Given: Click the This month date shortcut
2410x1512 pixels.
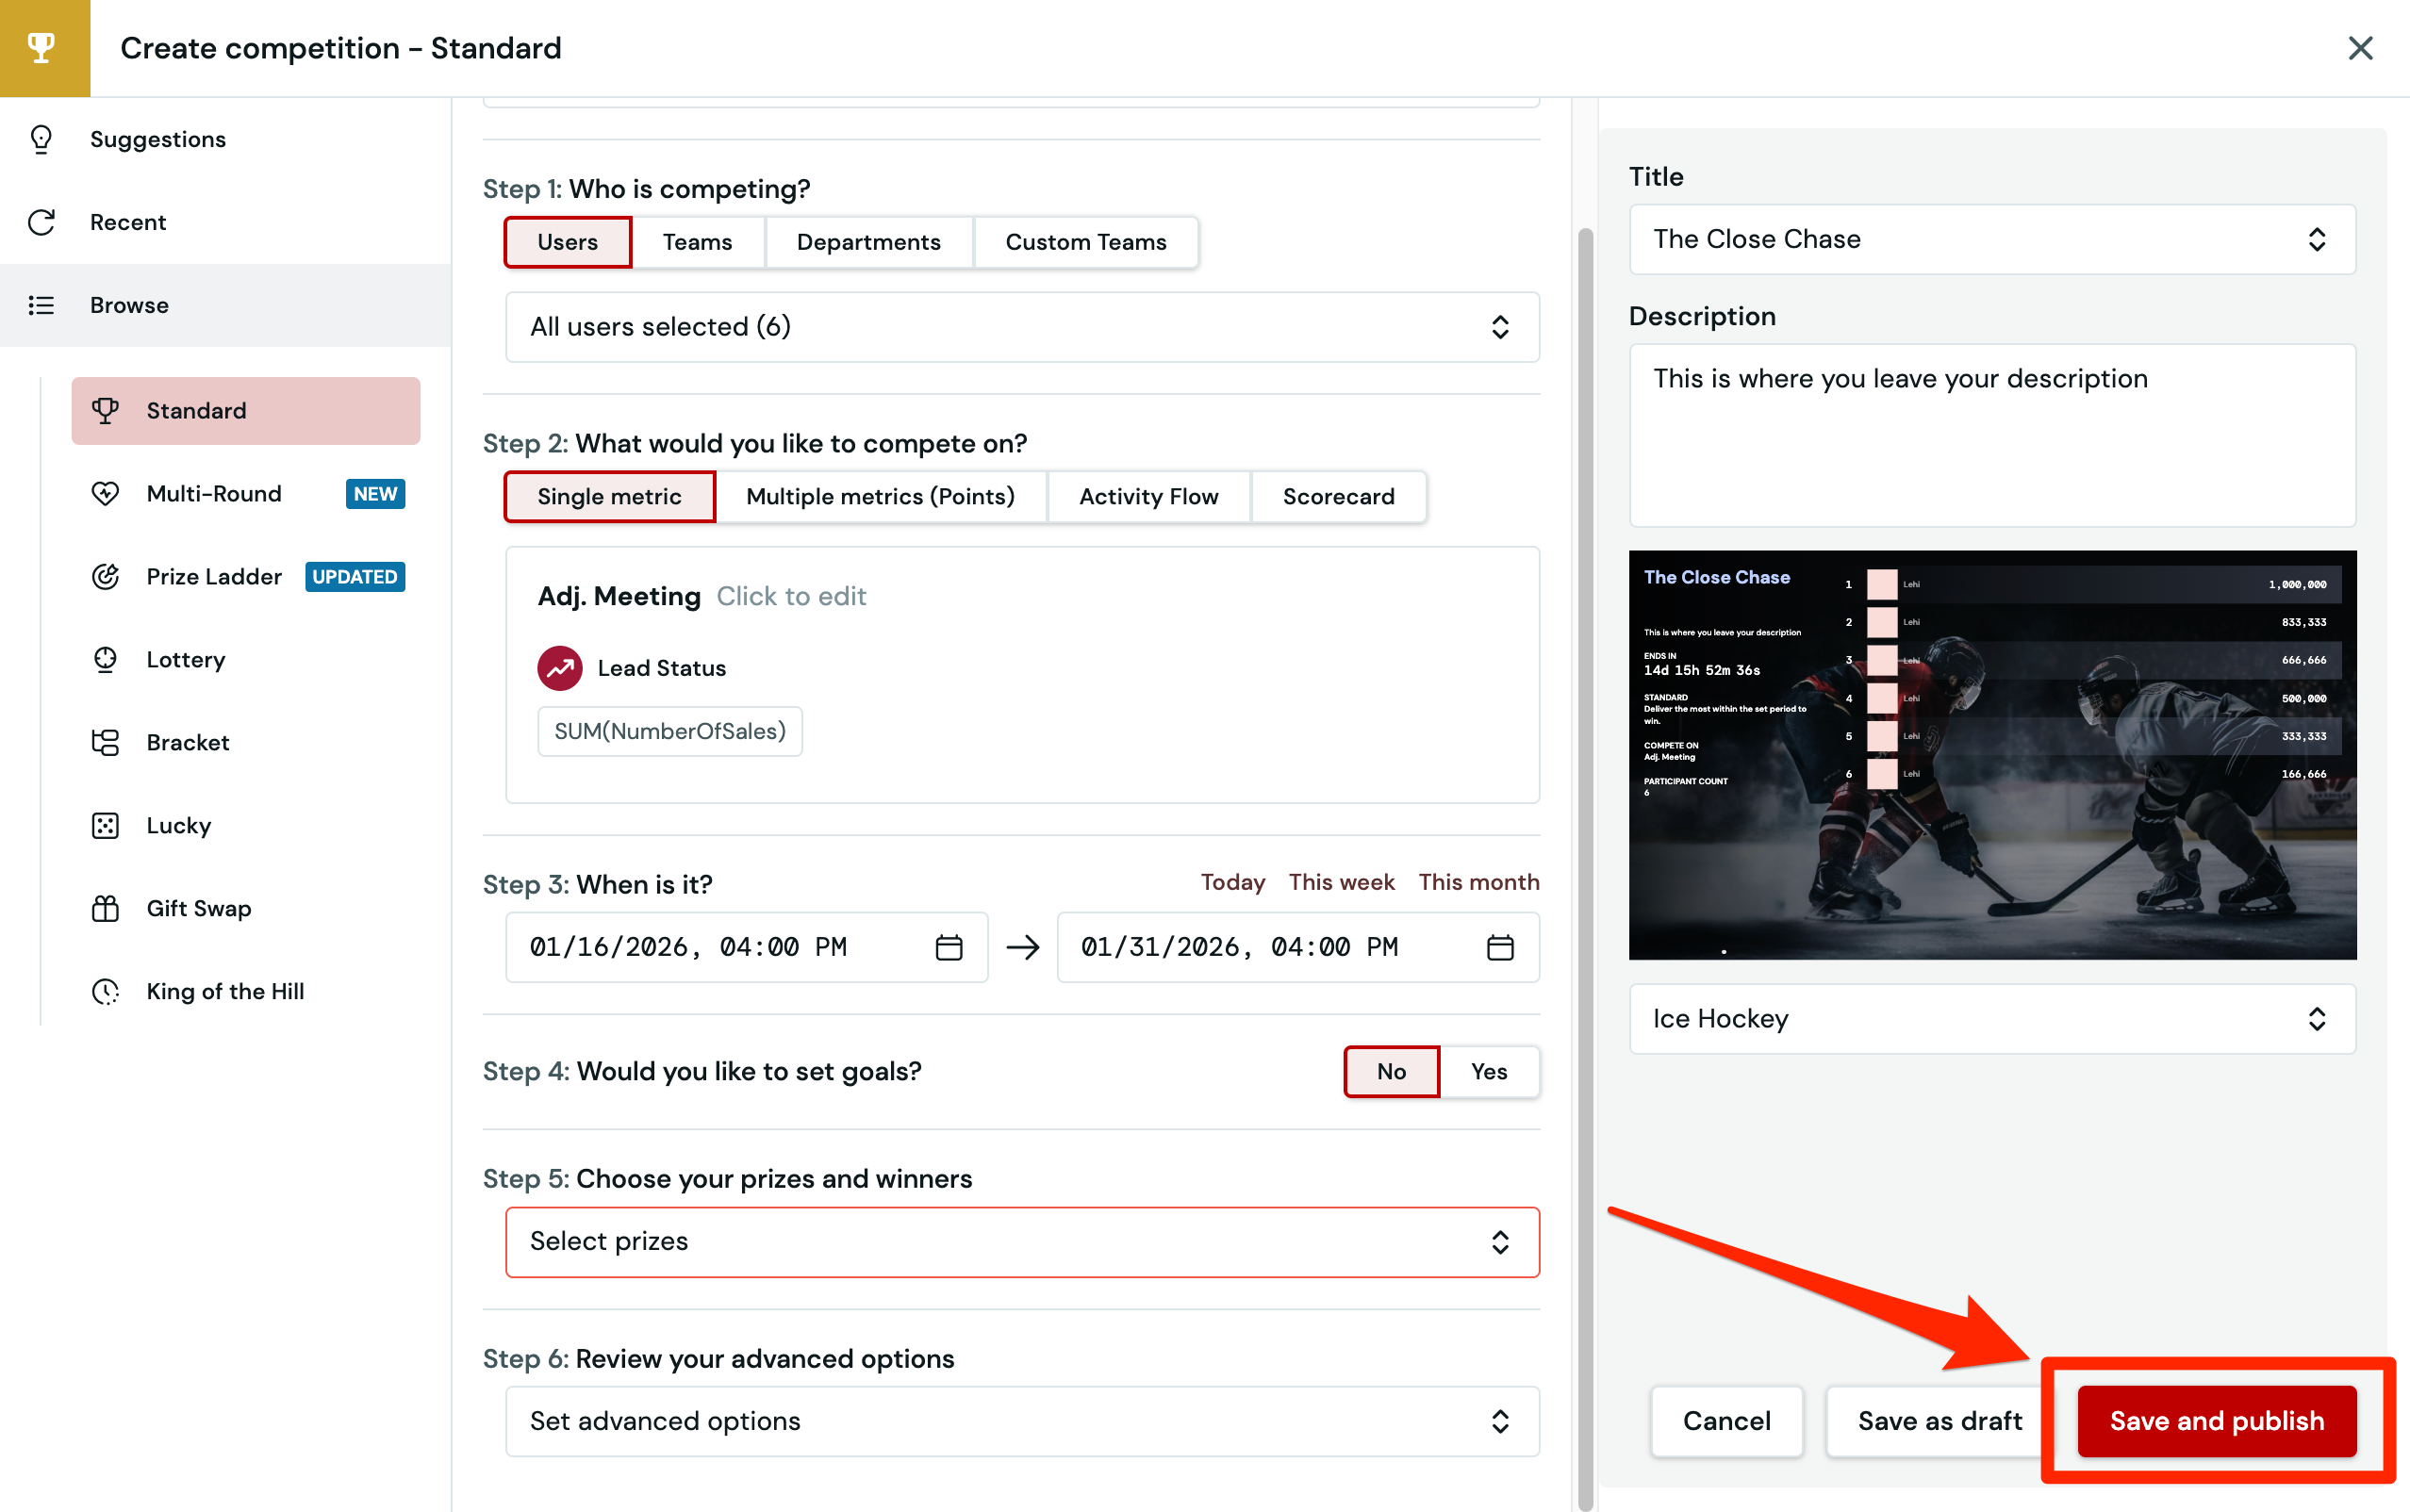Looking at the screenshot, I should click(1478, 882).
